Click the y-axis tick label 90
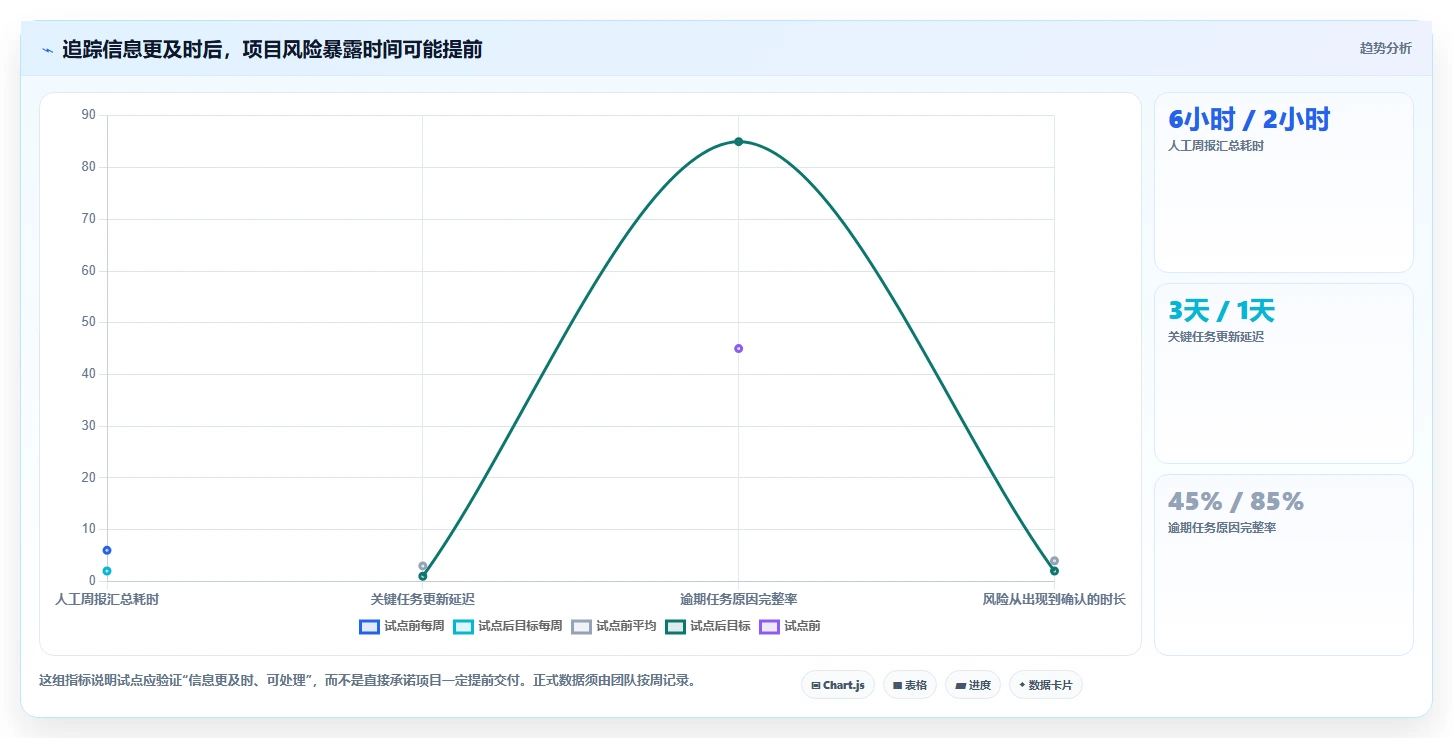The height and width of the screenshot is (738, 1453). (x=89, y=115)
